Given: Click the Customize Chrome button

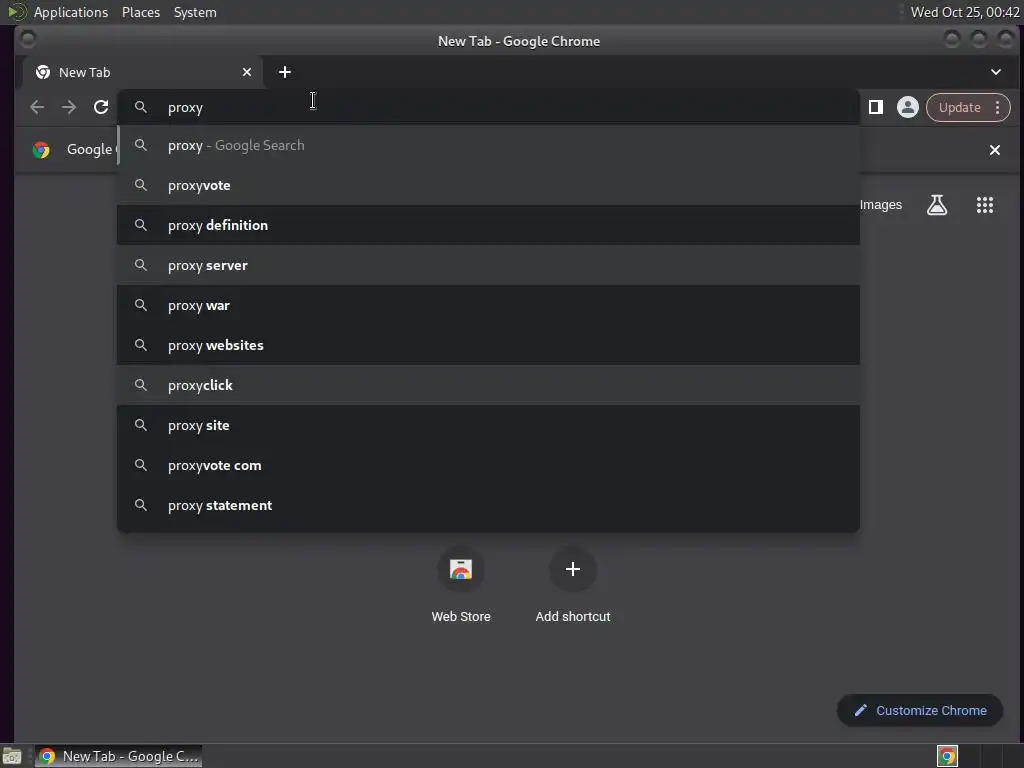Looking at the screenshot, I should tap(920, 711).
